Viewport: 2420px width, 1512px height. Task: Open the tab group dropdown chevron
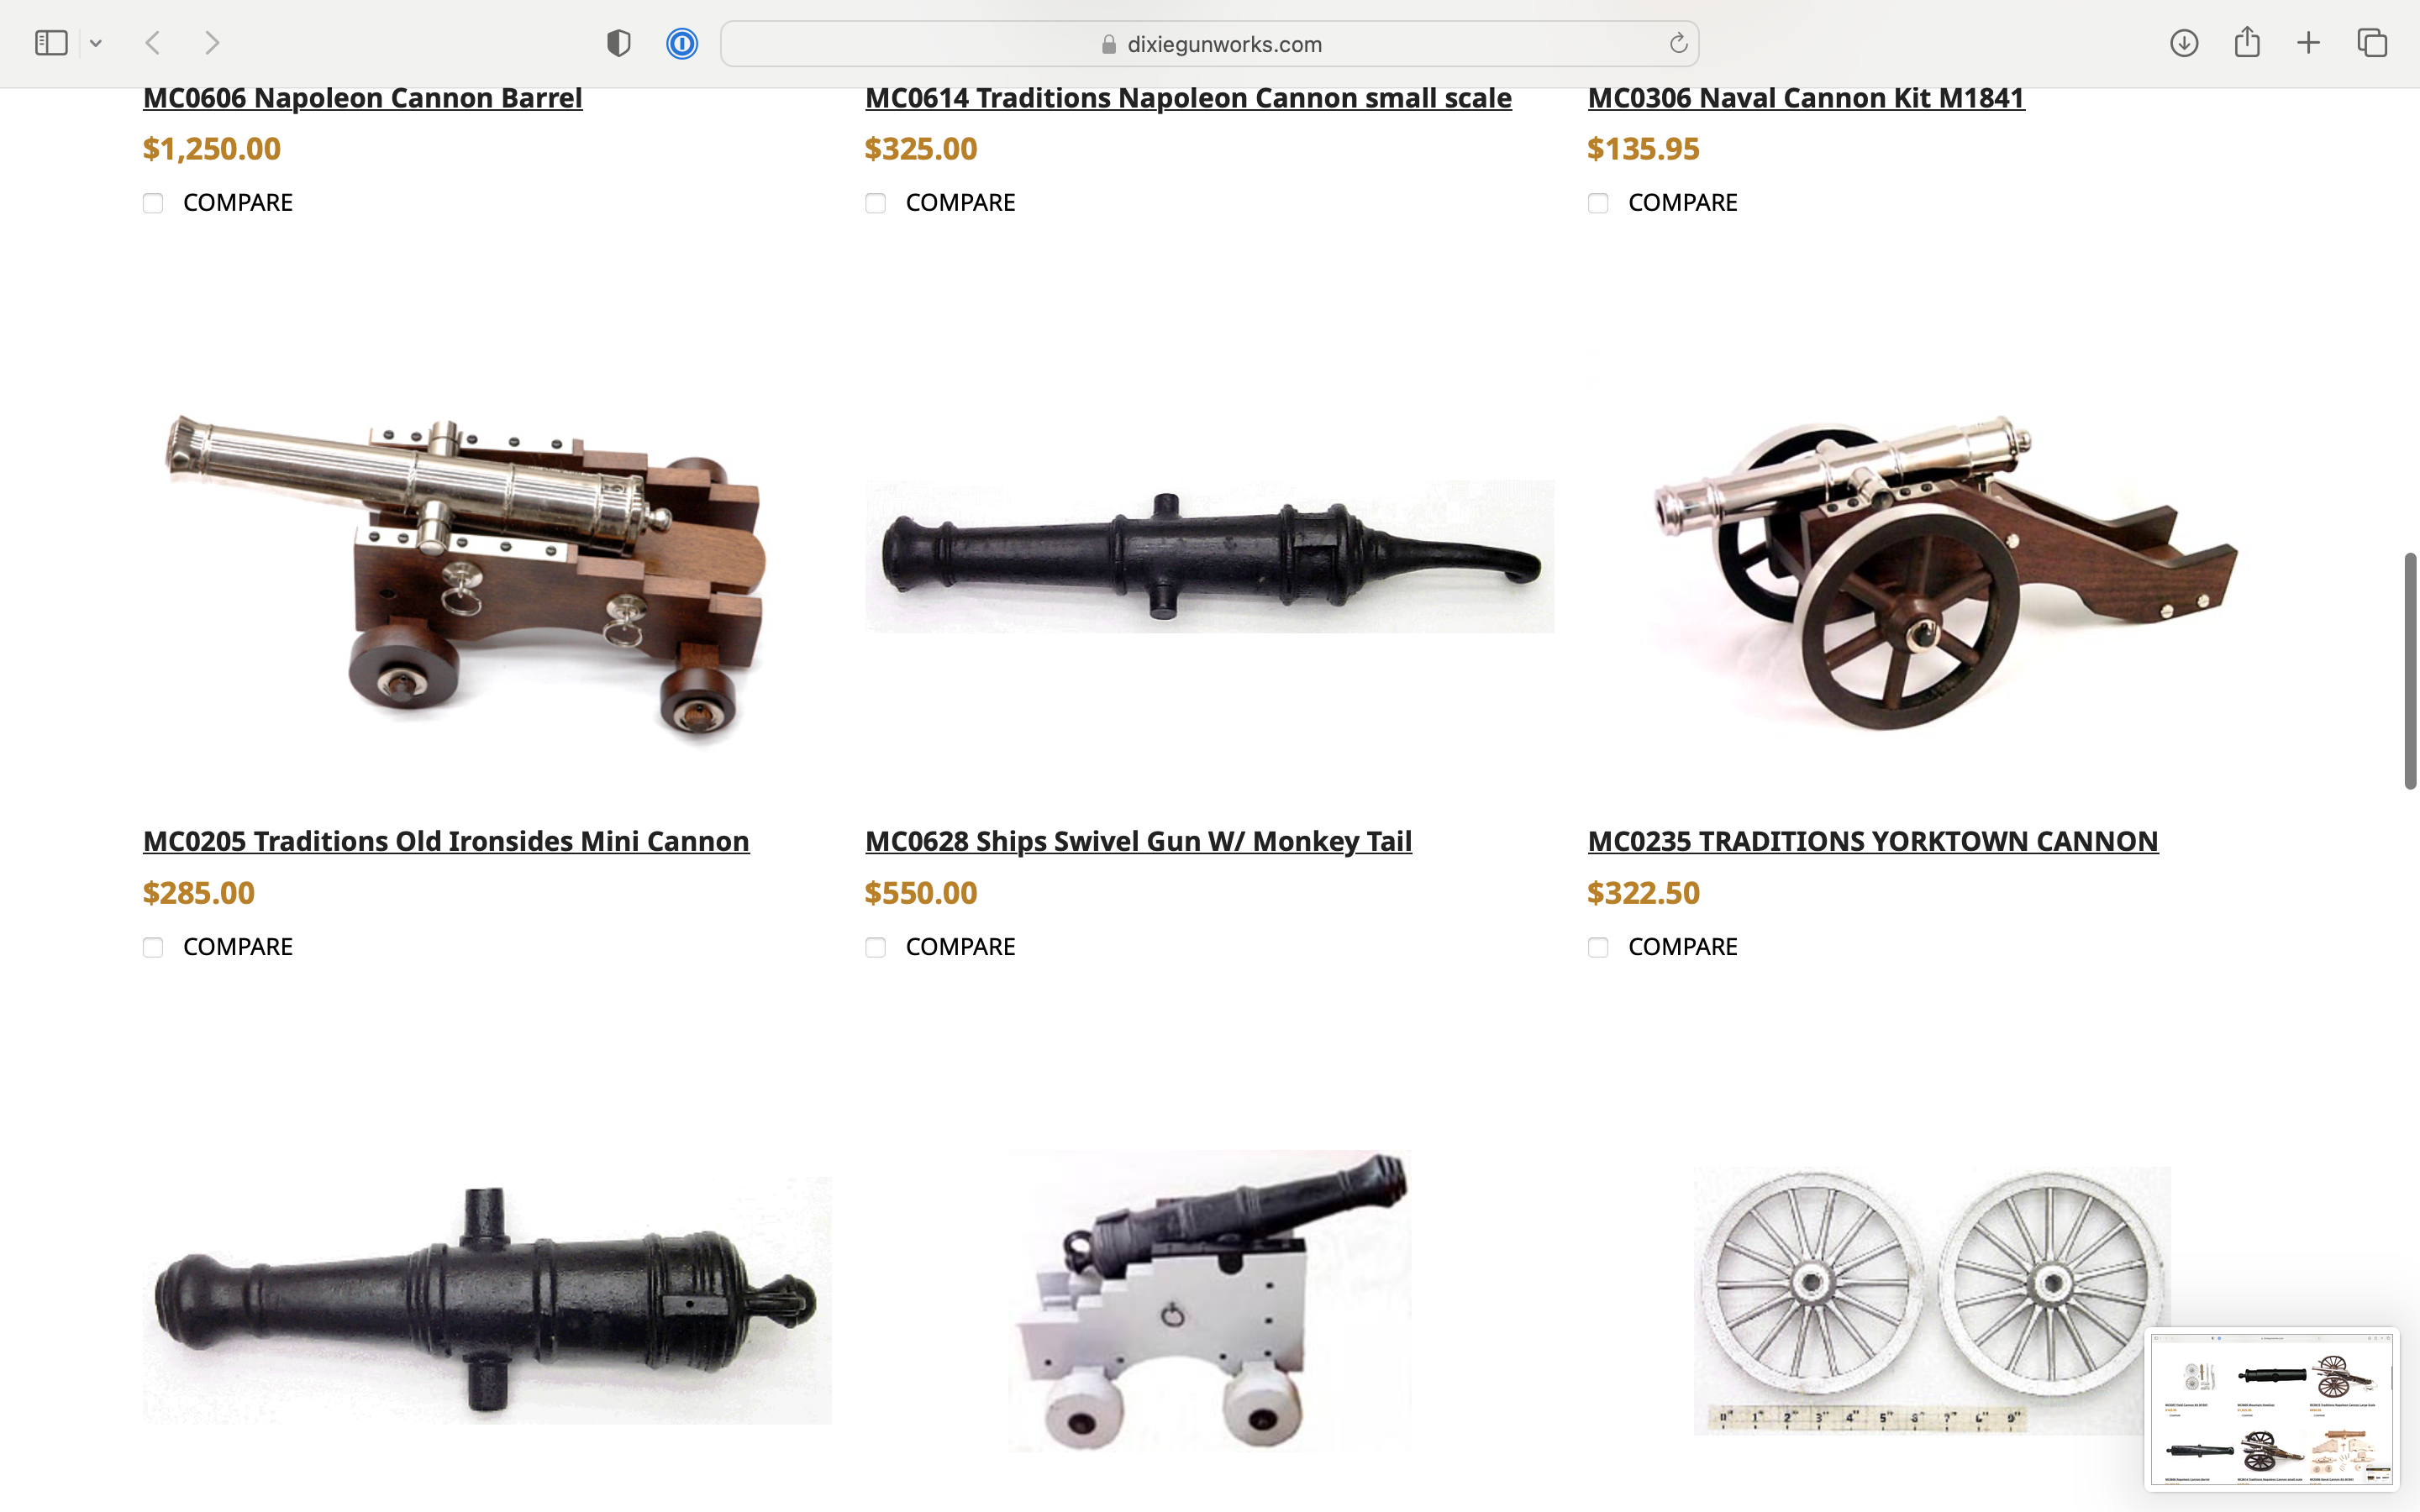pyautogui.click(x=96, y=43)
